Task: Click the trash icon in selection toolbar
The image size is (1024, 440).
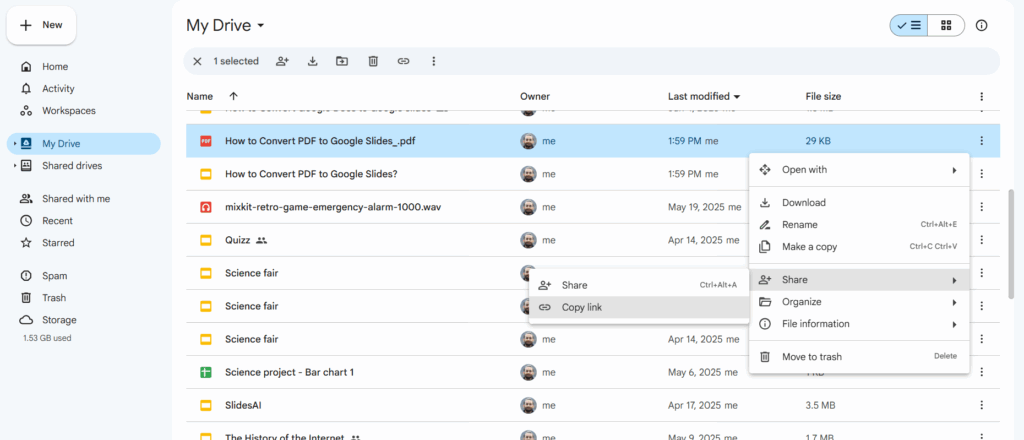Action: (373, 61)
